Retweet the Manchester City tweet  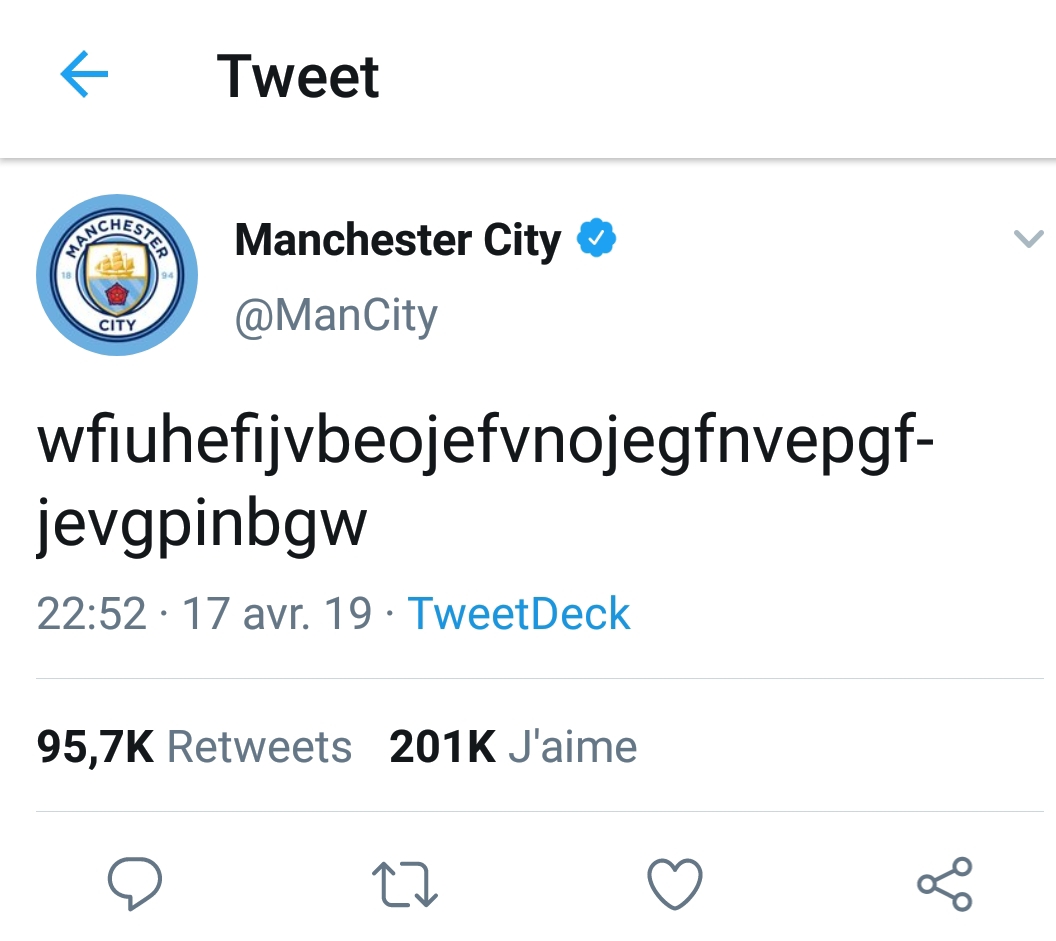click(x=404, y=884)
